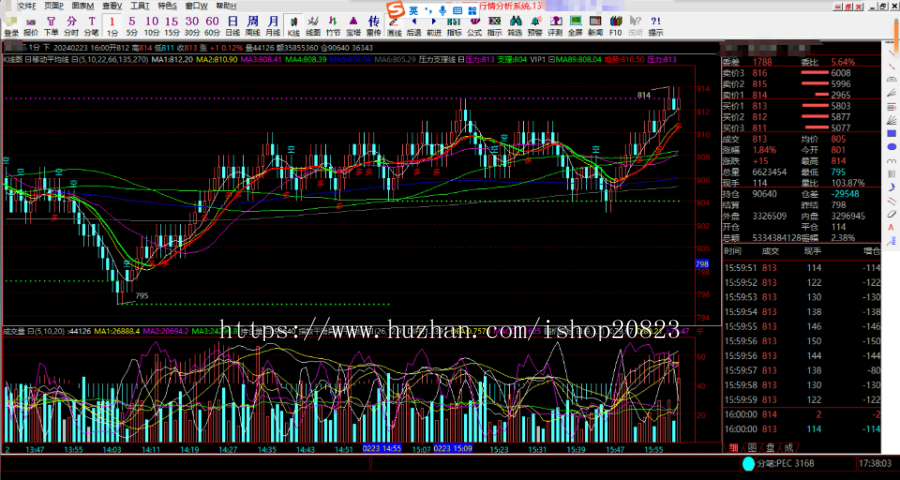900x480 pixels.
Task: Open the 特色S menu
Action: tap(168, 6)
